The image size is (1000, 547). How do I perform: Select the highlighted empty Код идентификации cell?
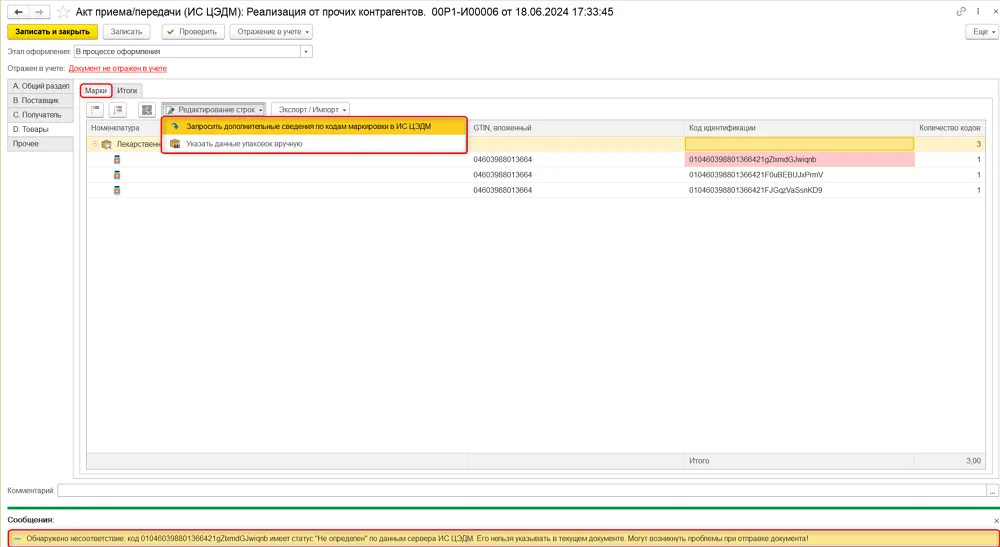(x=799, y=144)
